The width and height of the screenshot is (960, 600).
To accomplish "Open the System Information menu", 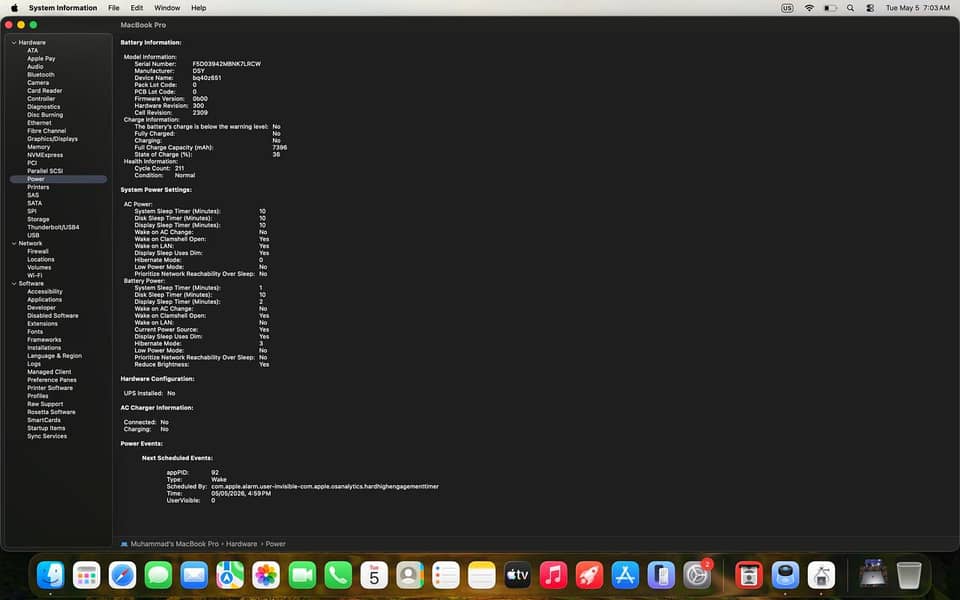I will [x=63, y=8].
